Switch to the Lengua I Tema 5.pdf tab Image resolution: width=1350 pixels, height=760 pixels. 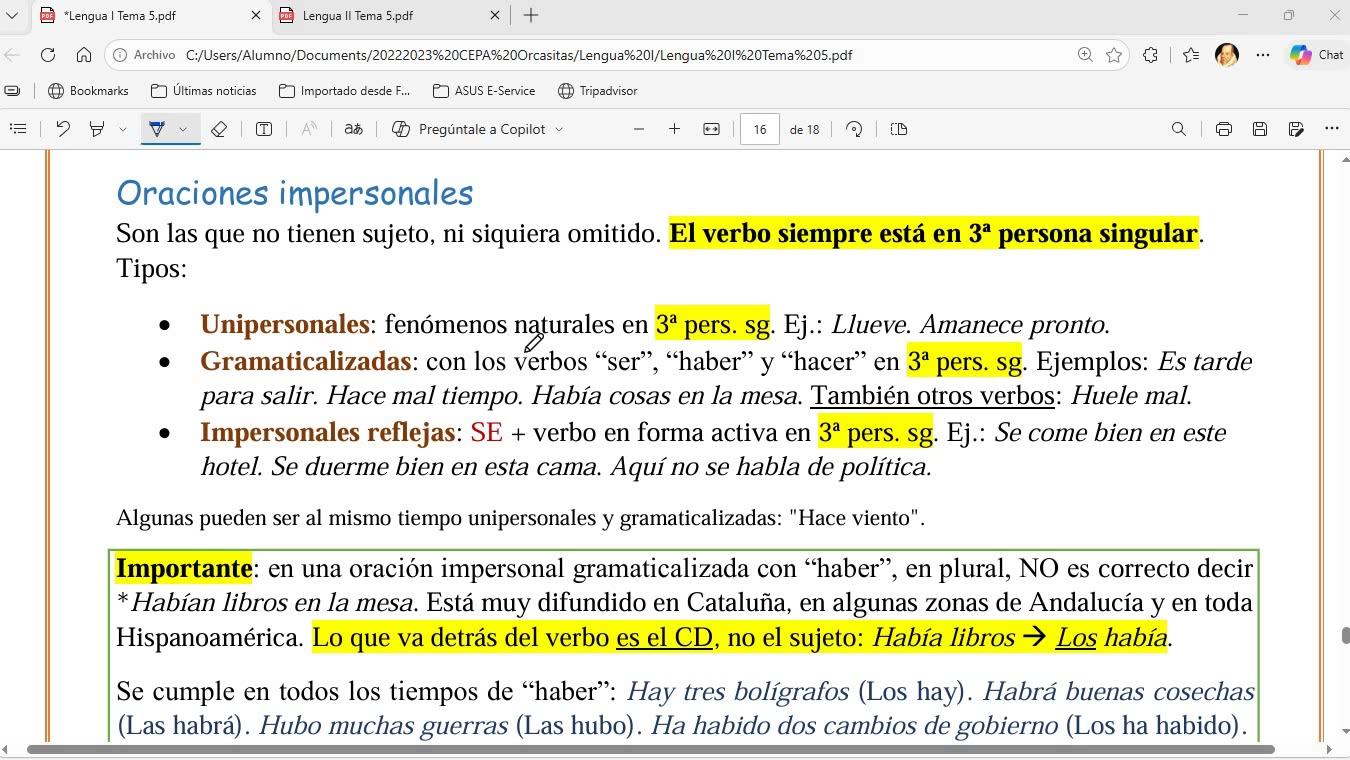pos(150,15)
